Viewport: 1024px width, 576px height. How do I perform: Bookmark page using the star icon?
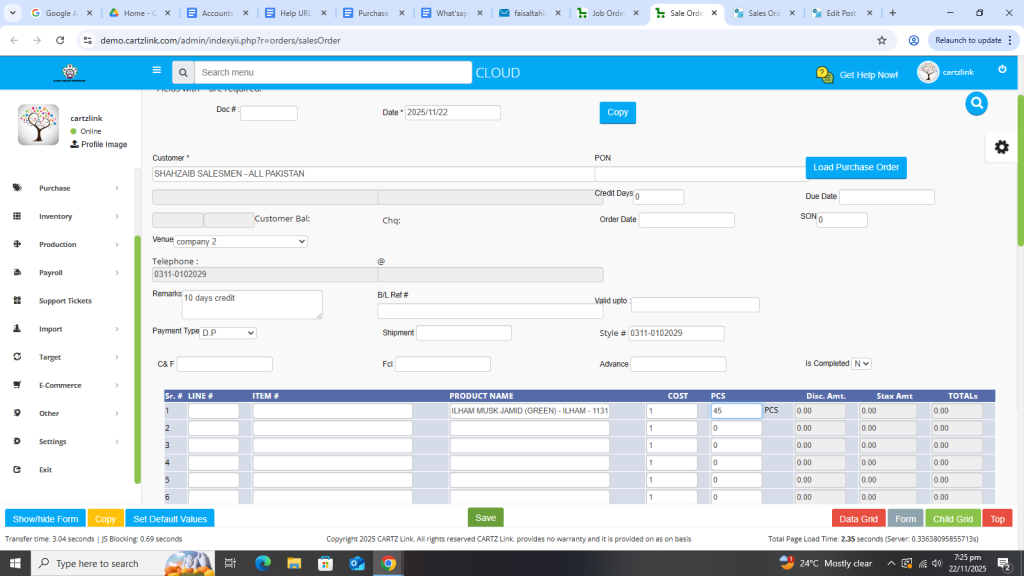coord(881,40)
